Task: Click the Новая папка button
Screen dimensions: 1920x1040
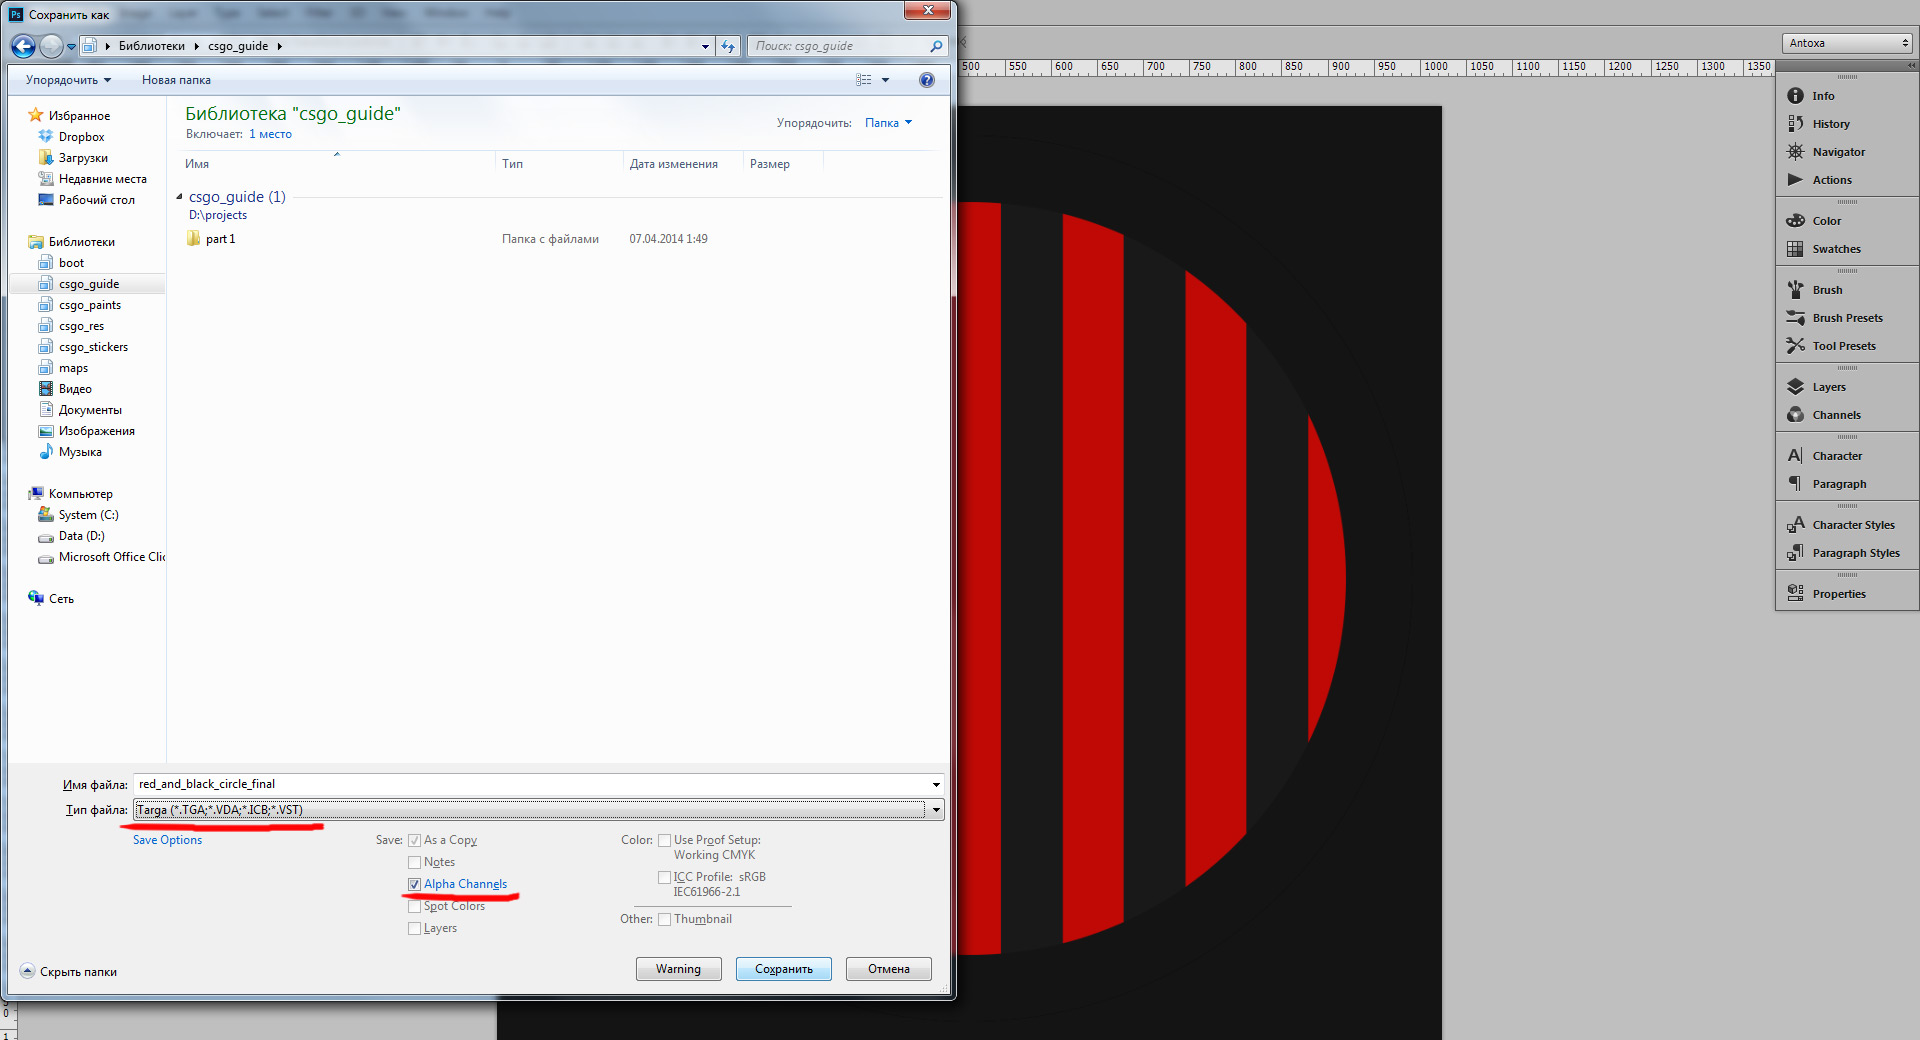Action: tap(176, 80)
